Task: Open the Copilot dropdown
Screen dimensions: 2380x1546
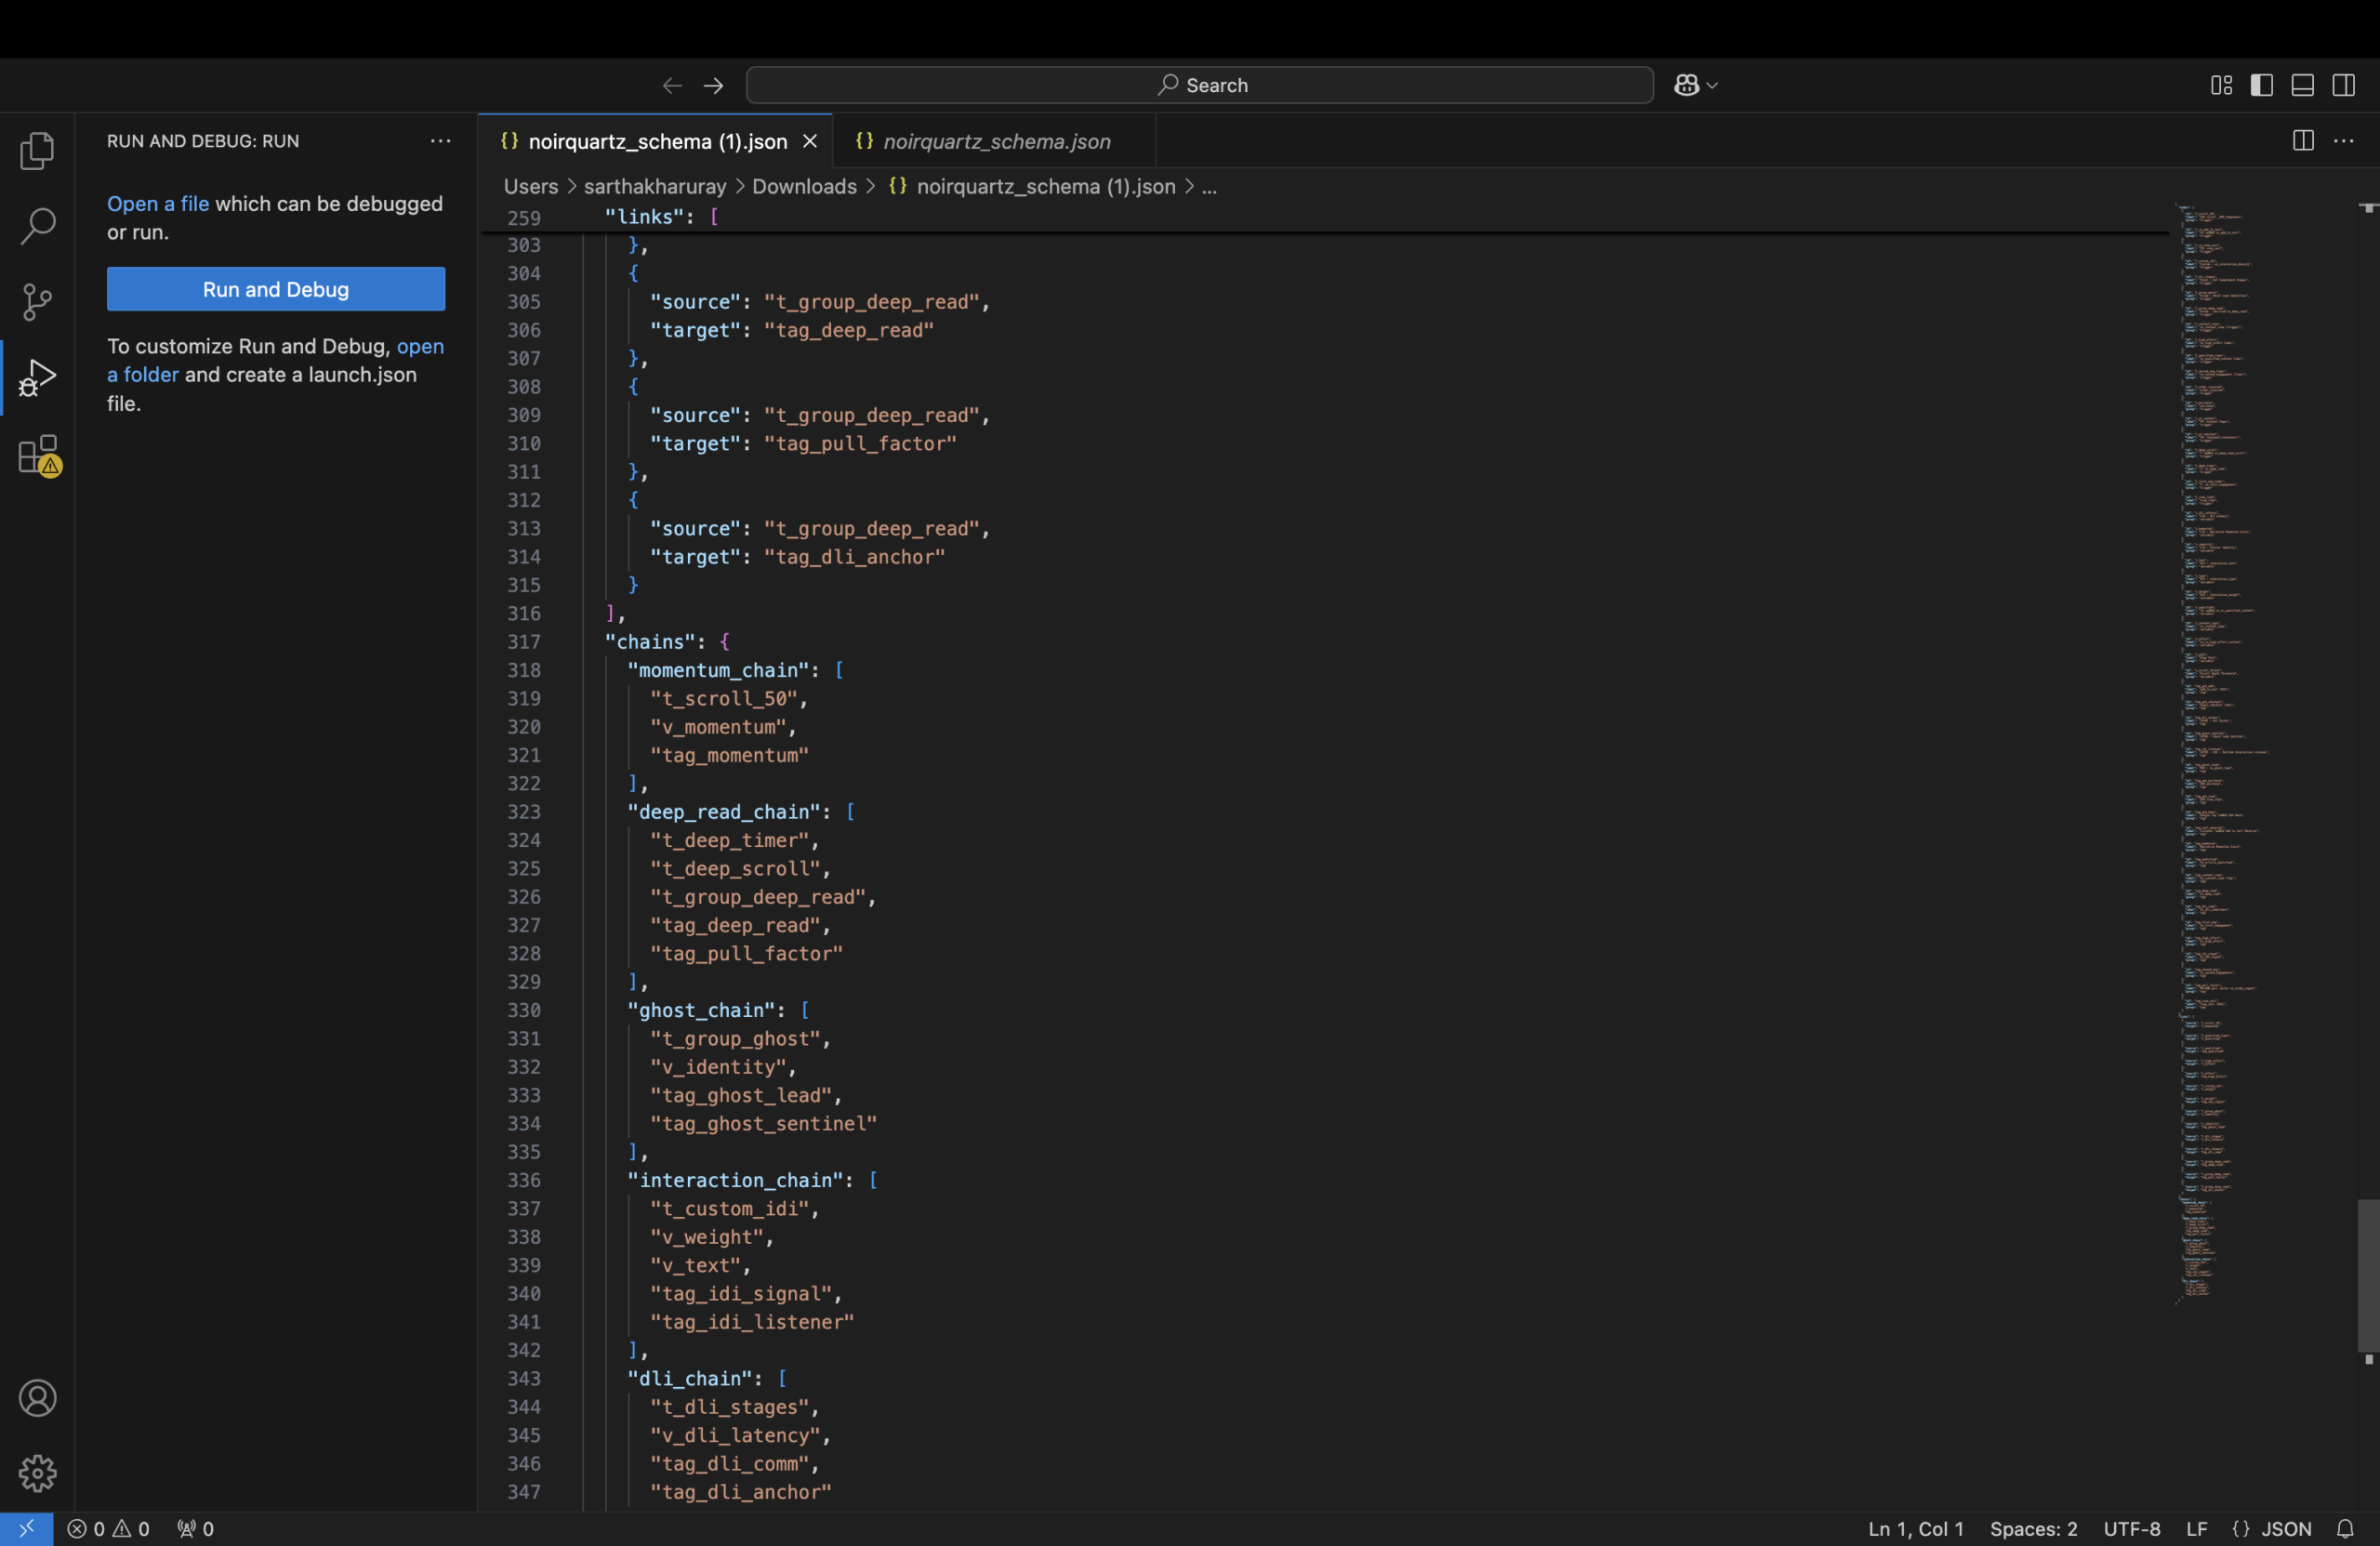Action: 1695,85
